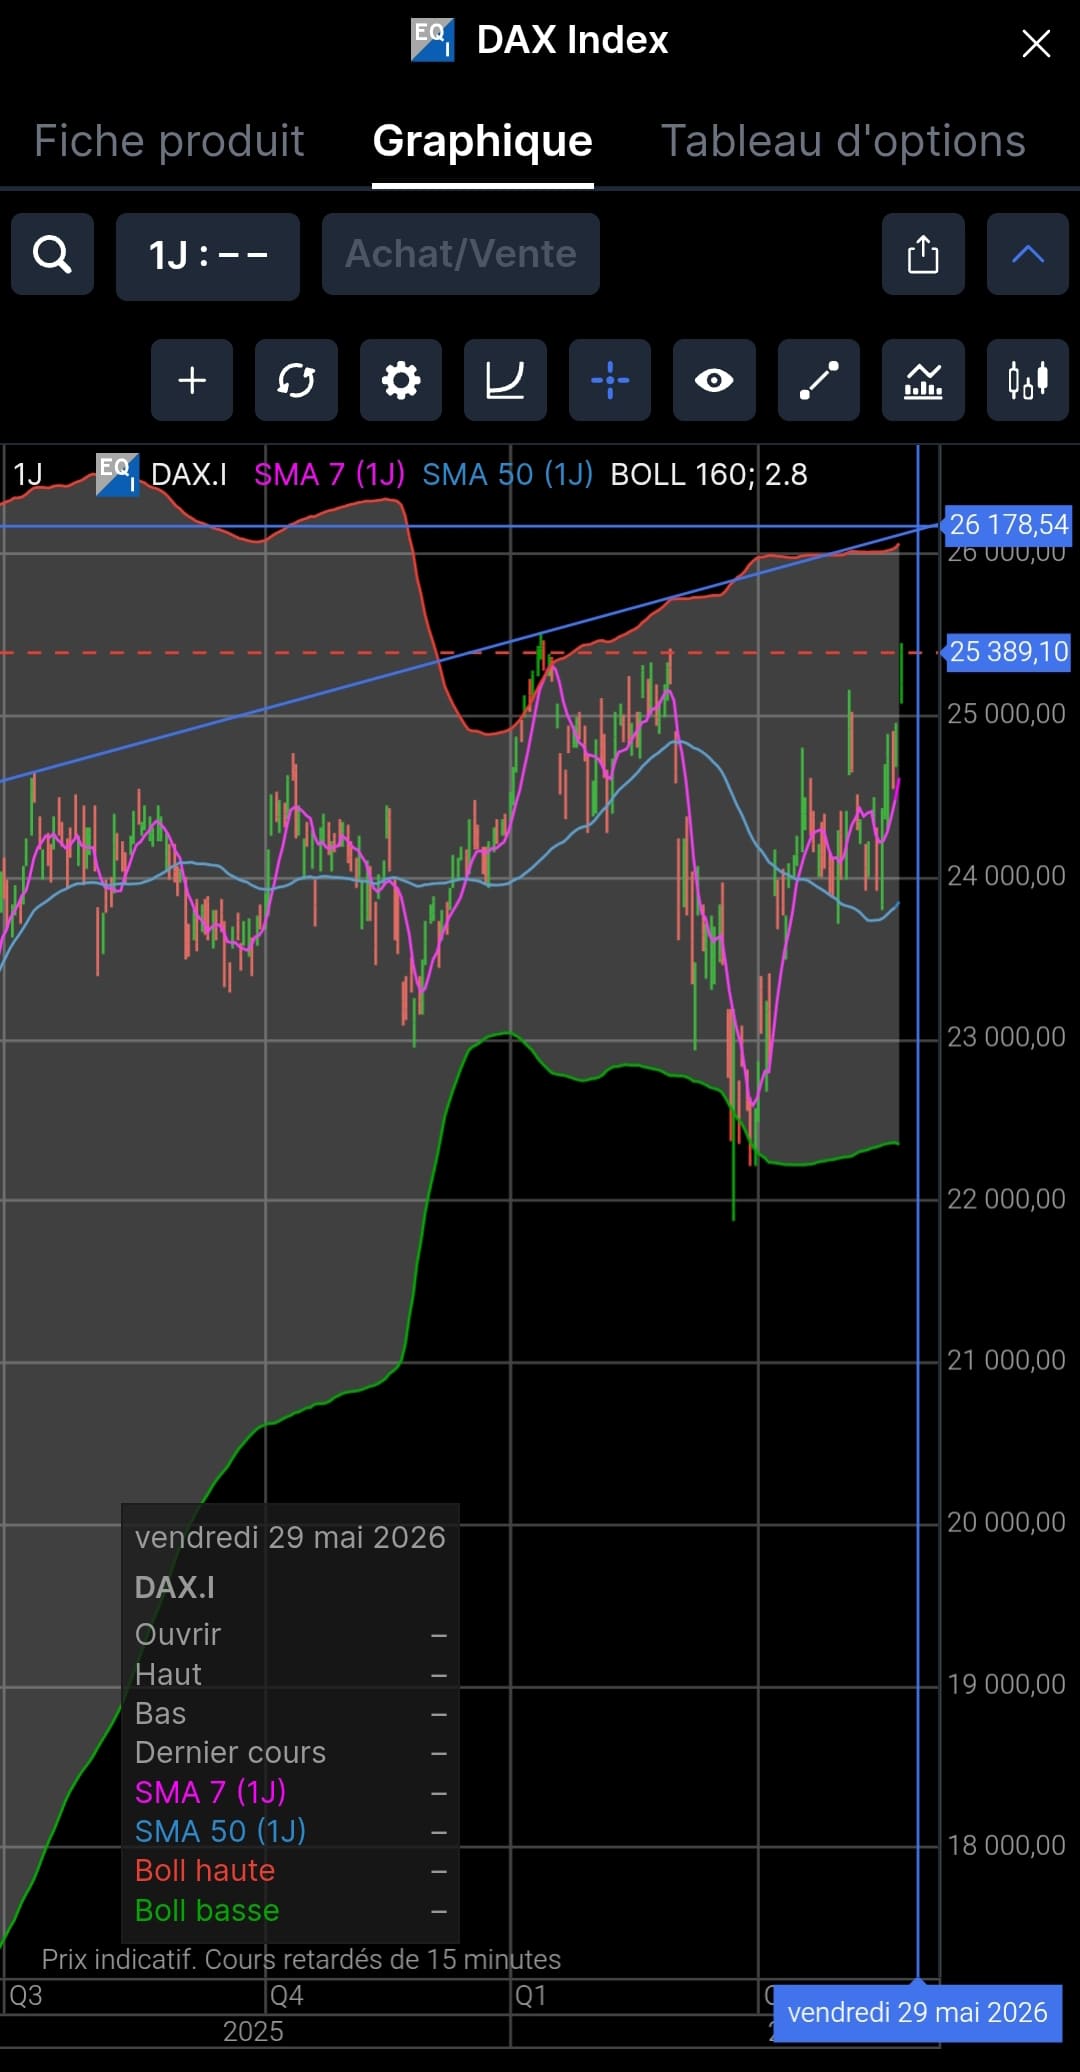
Task: Select the trend line drawing tool
Action: pyautogui.click(x=819, y=380)
